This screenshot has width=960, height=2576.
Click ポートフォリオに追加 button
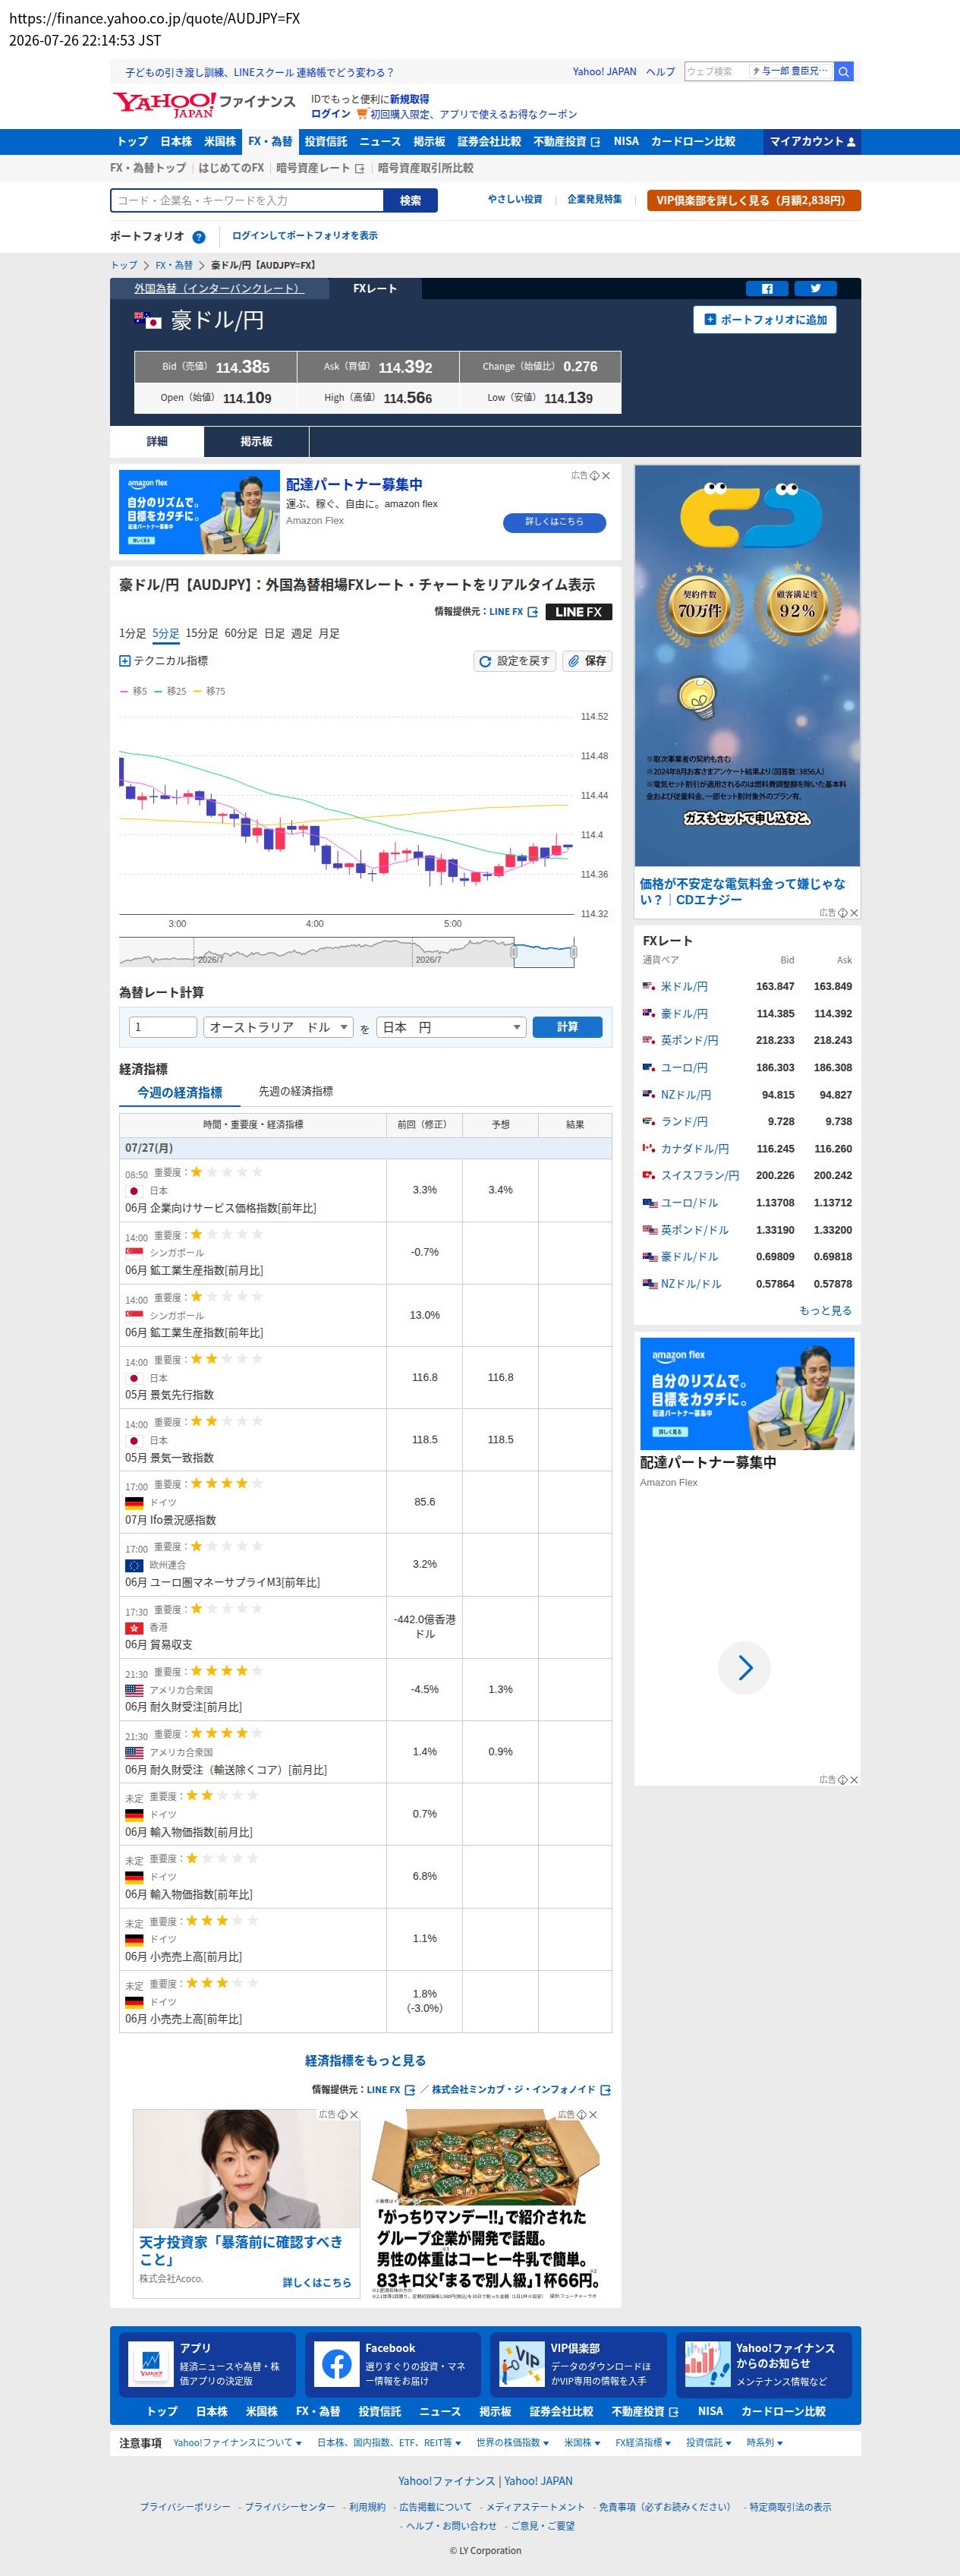pyautogui.click(x=765, y=320)
